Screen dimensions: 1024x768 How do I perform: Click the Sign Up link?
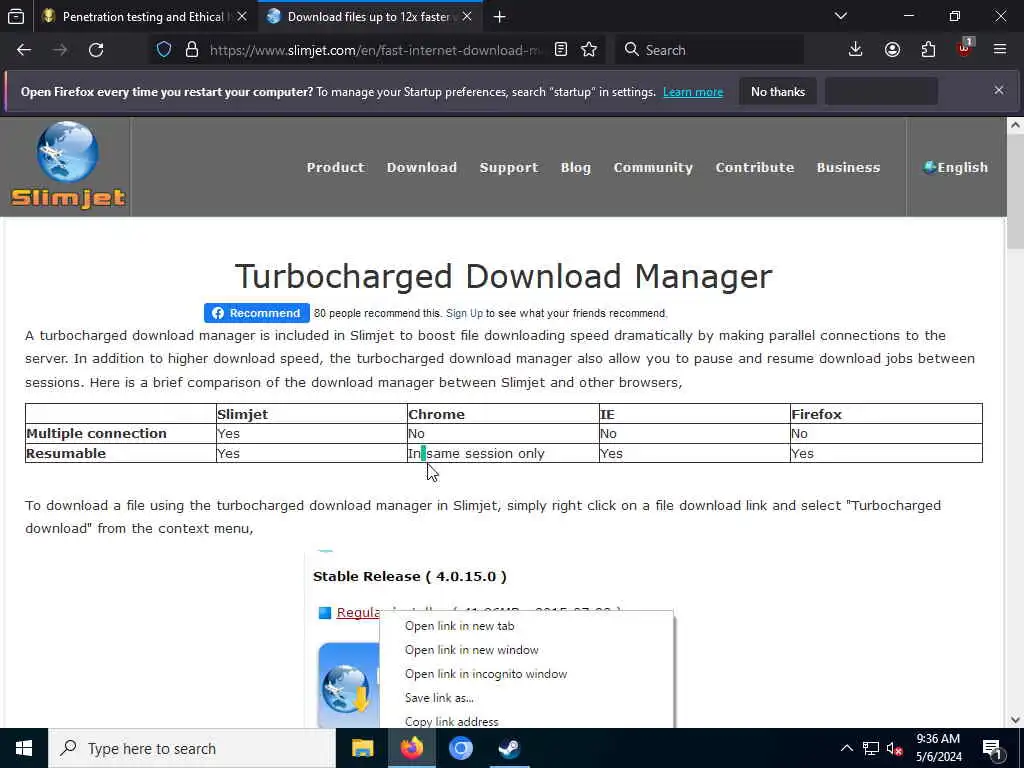(x=464, y=313)
